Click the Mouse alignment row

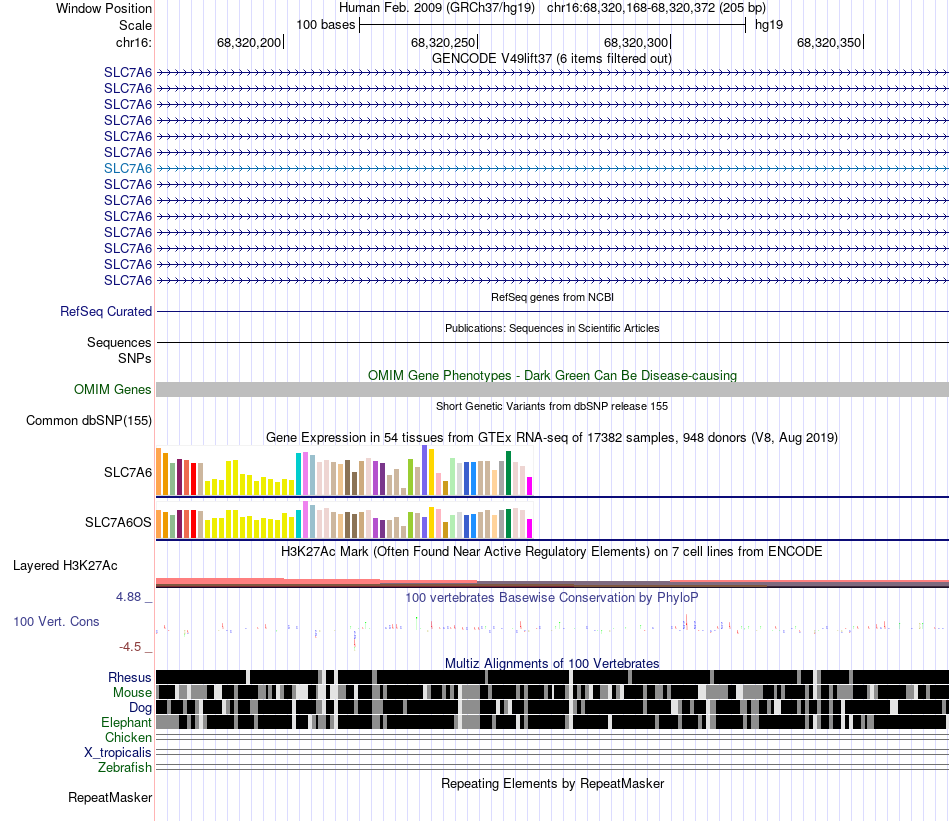tap(552, 692)
